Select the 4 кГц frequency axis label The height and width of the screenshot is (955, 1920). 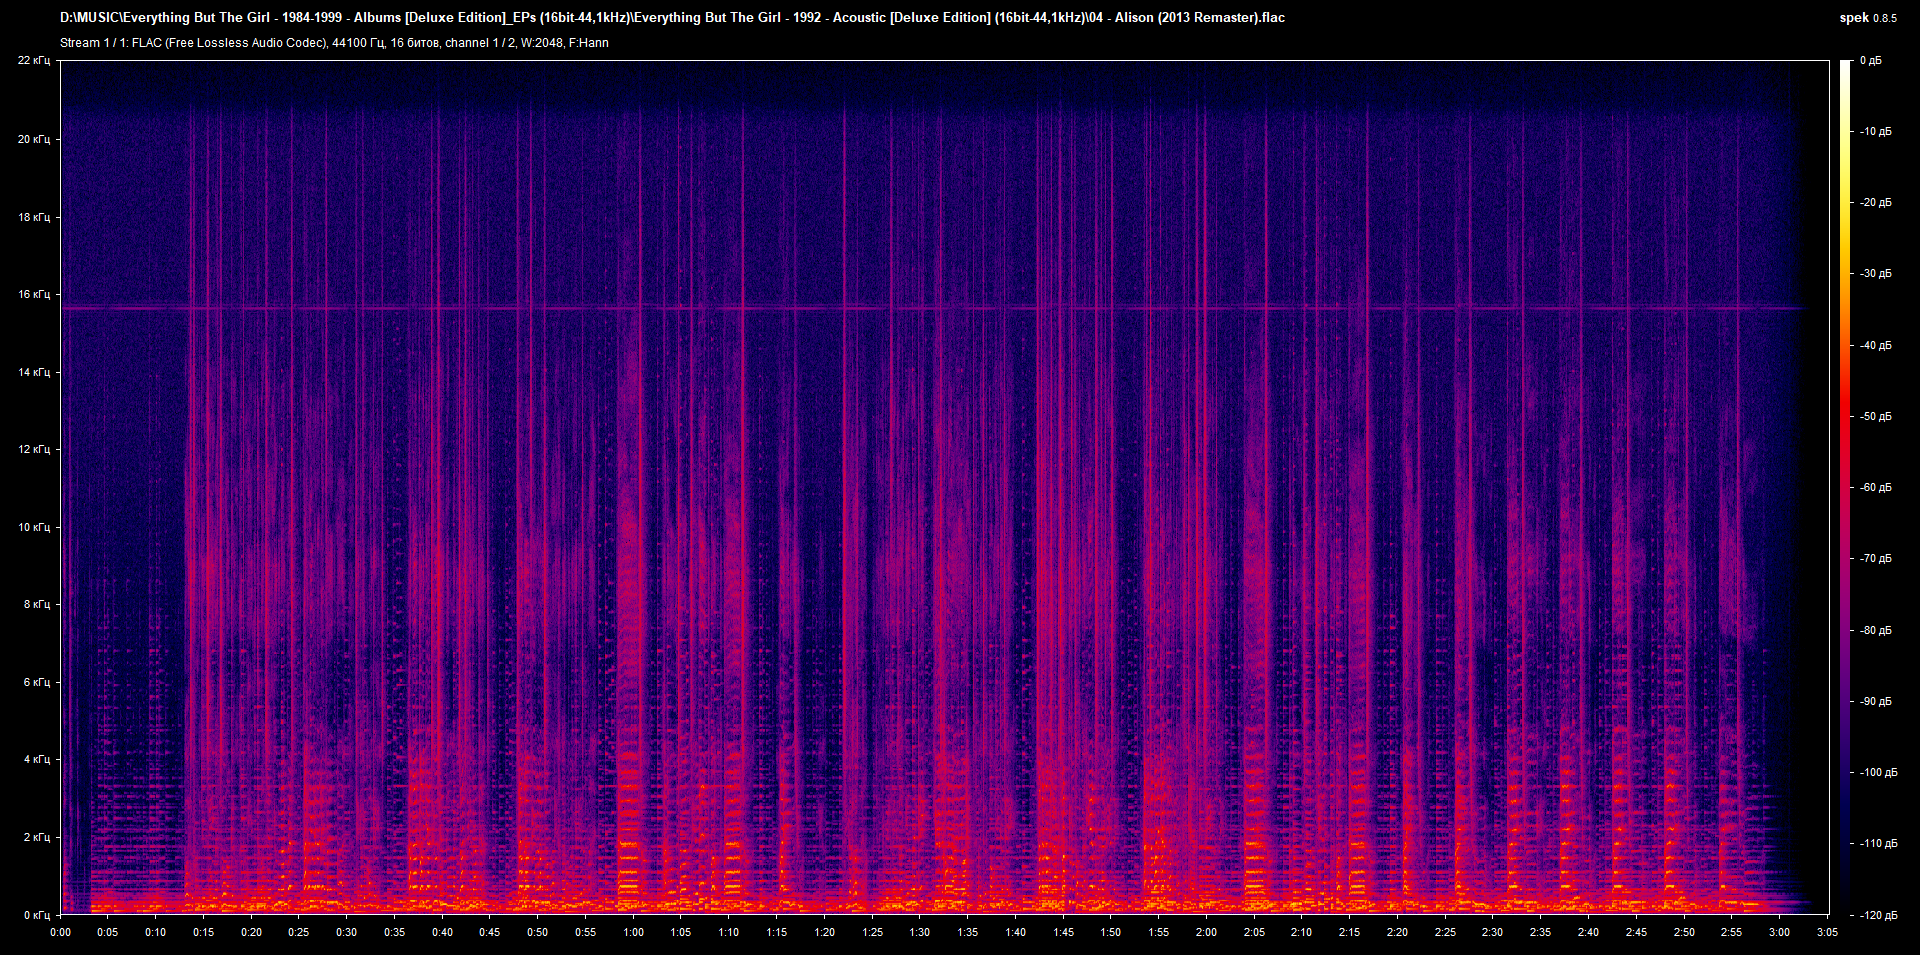tap(37, 759)
